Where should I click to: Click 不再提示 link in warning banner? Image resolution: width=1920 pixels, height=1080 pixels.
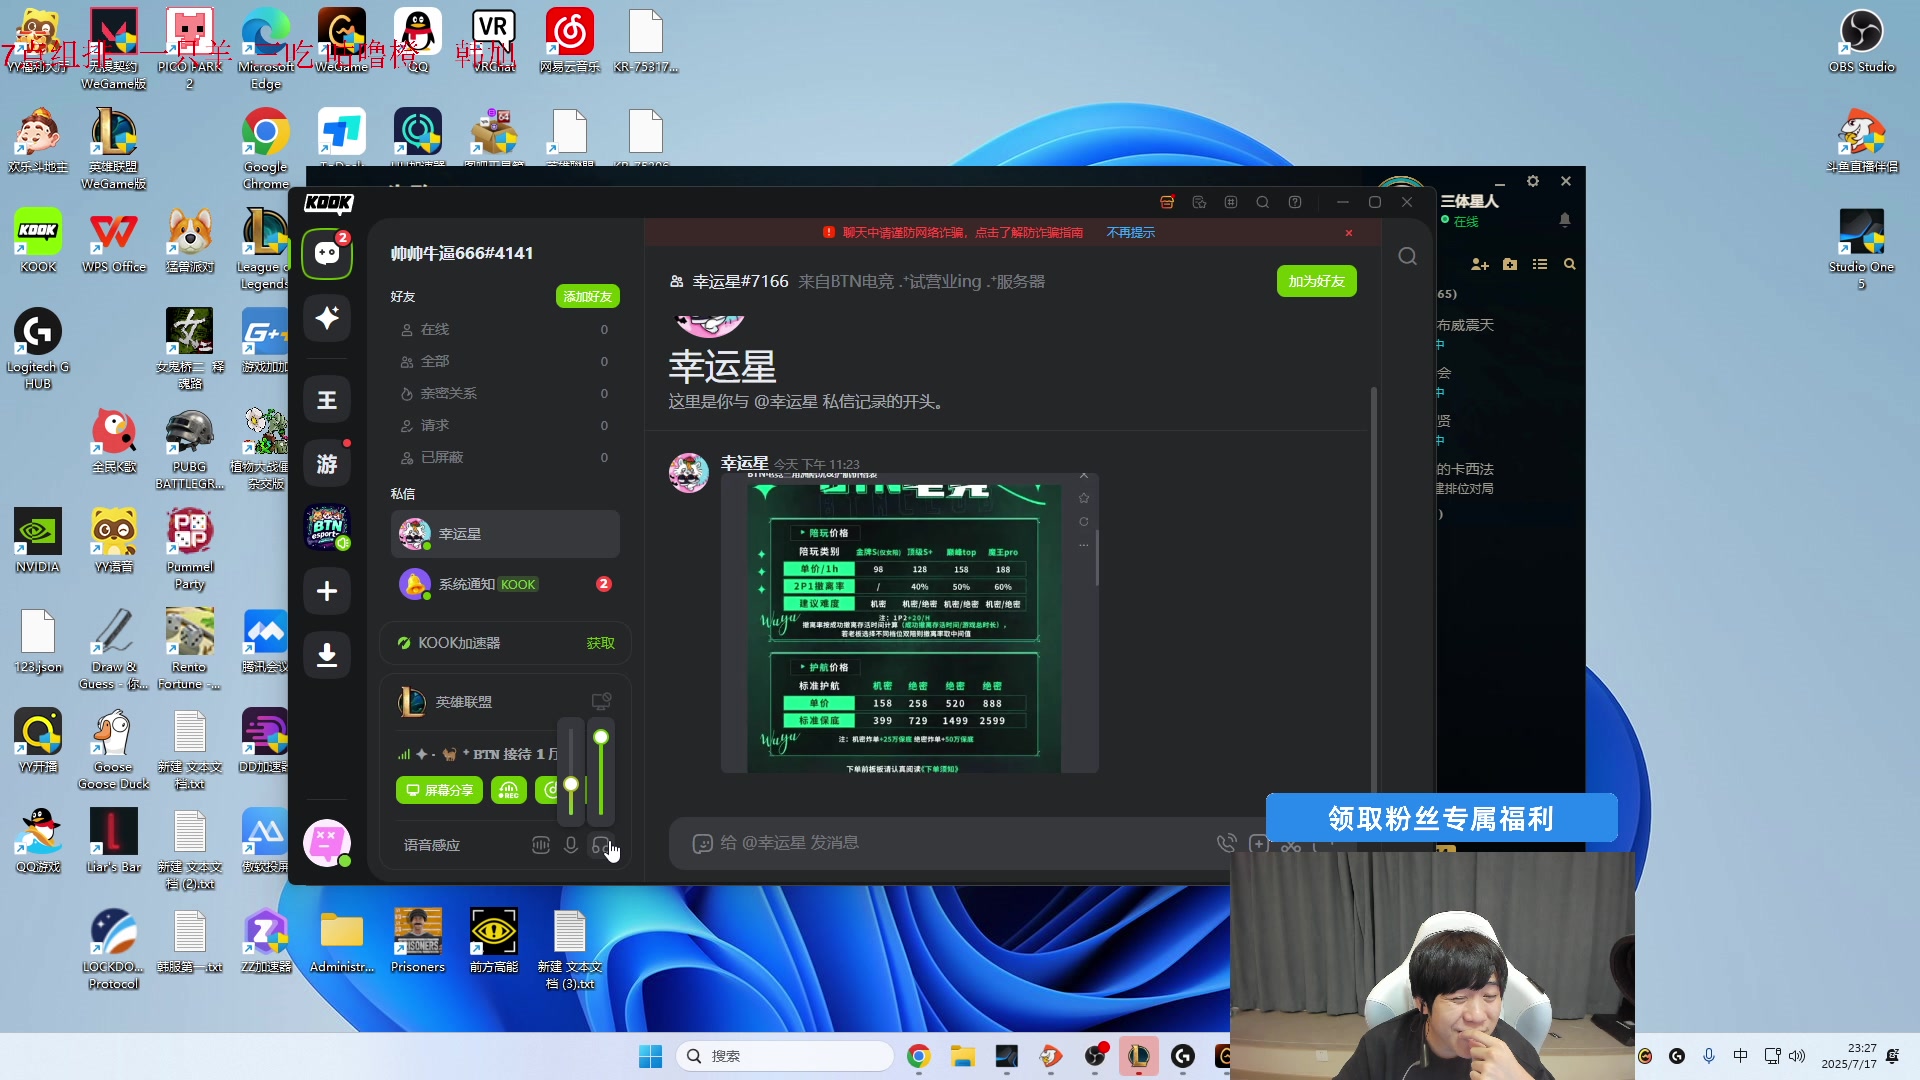(1131, 233)
